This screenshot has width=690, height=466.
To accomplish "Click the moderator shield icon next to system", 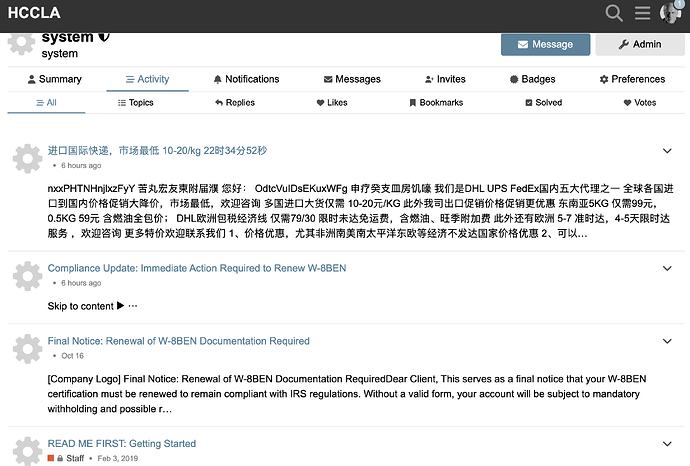I will tap(104, 37).
